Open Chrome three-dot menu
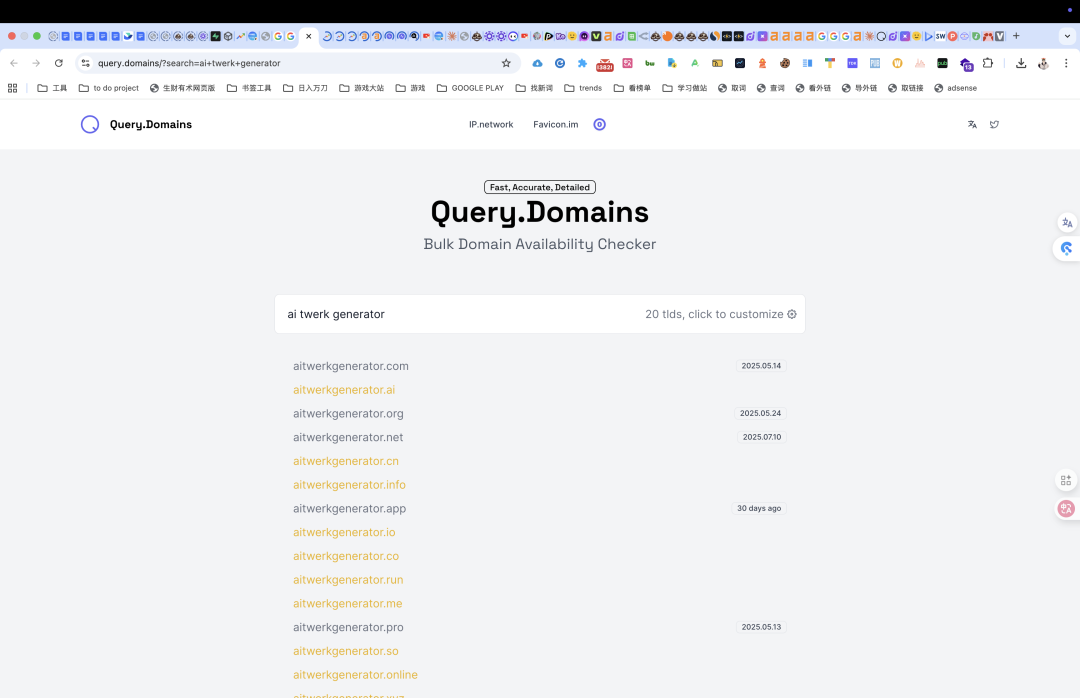 (x=1066, y=63)
